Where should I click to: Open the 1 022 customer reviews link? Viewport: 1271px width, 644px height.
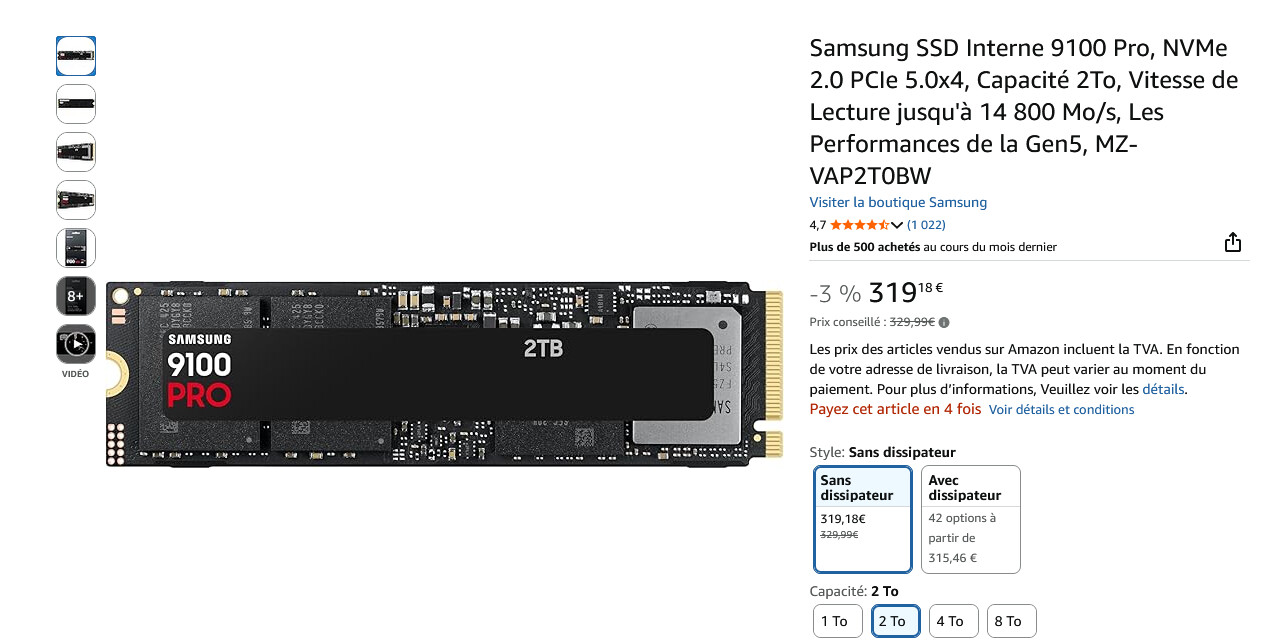[x=926, y=225]
